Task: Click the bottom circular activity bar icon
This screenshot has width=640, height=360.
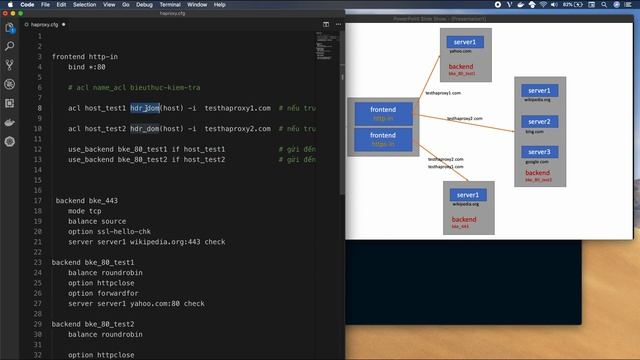Action: (9, 142)
